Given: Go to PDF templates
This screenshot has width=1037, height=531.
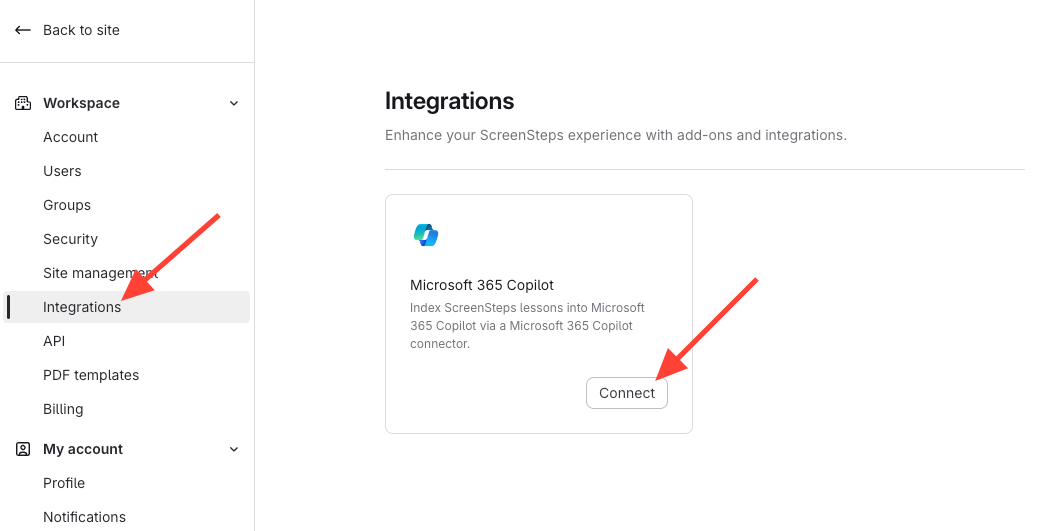Looking at the screenshot, I should tap(91, 375).
